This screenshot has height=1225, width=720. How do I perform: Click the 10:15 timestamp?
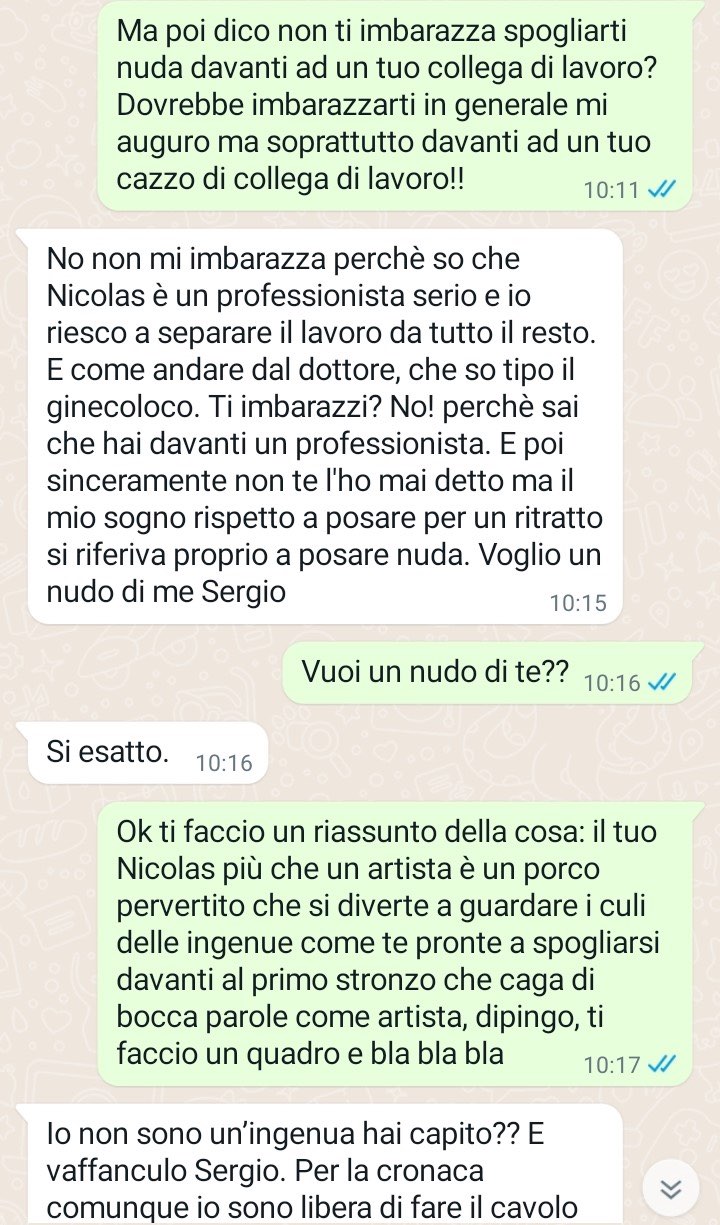[x=578, y=603]
